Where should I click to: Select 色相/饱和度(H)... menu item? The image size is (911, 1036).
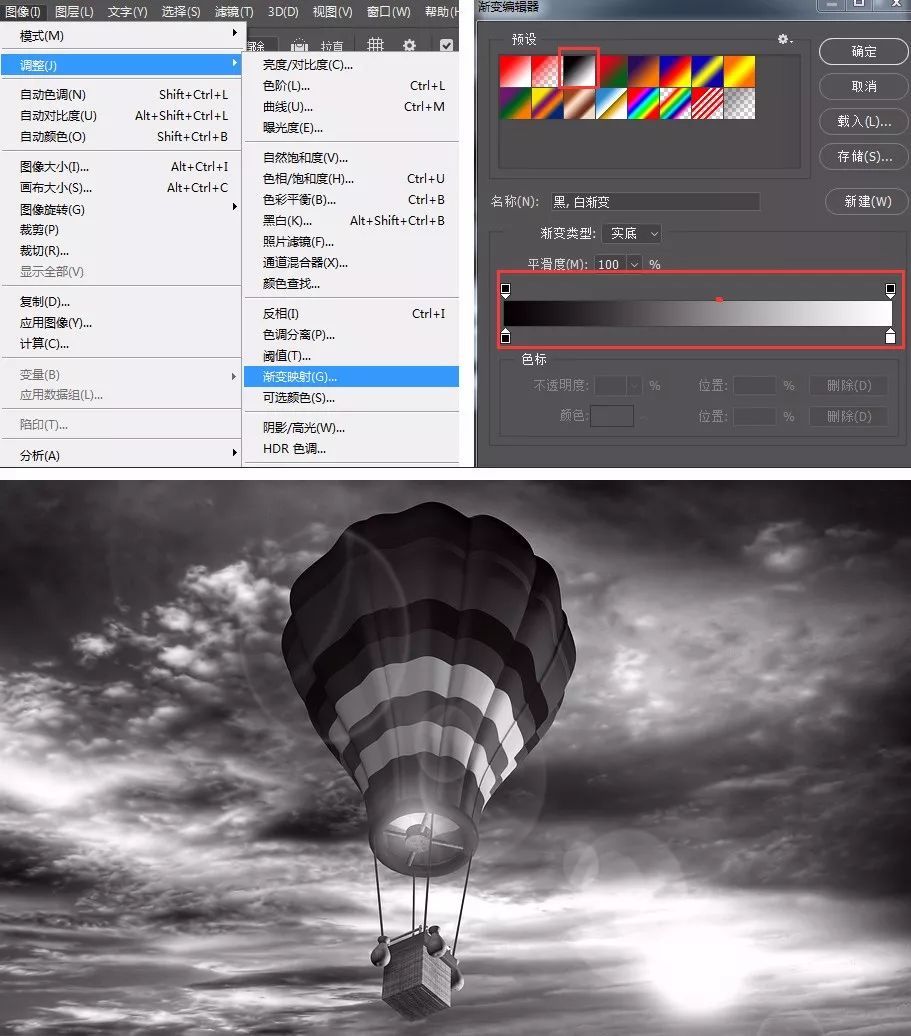pos(351,178)
